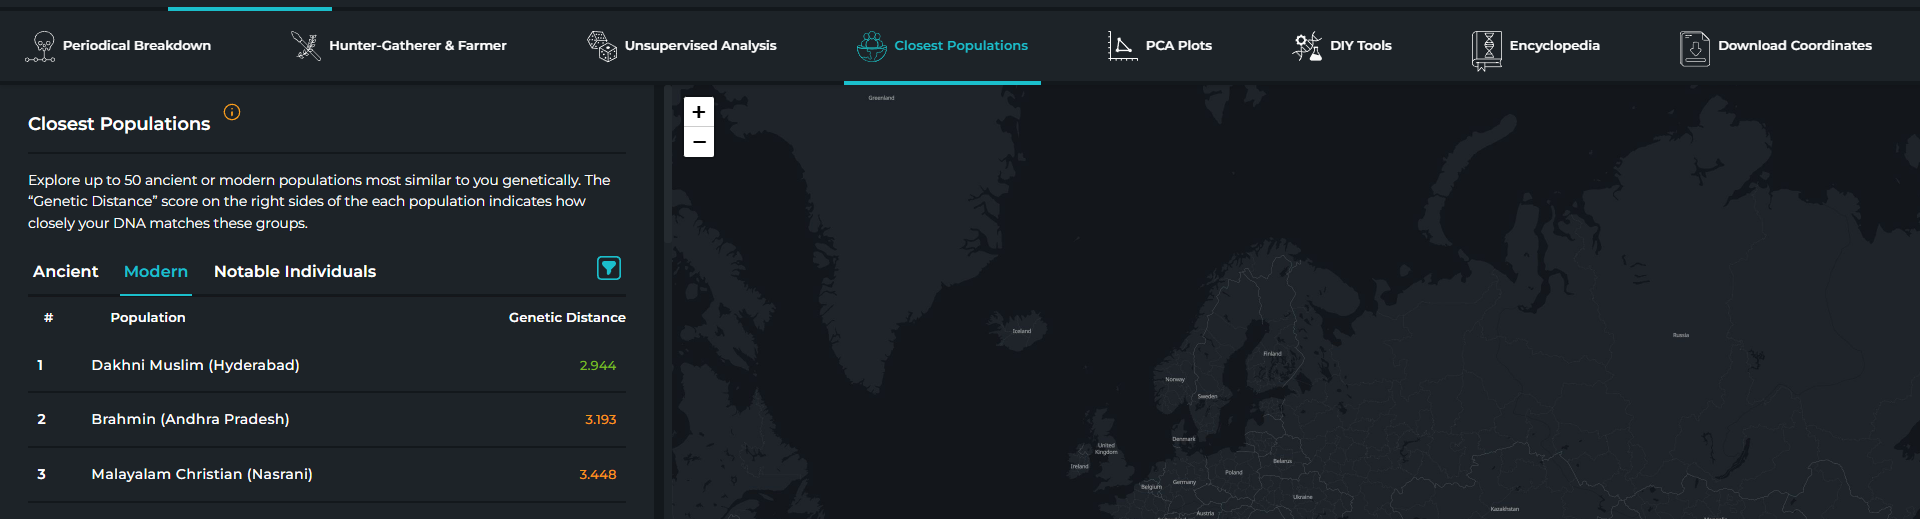
Task: Open the Notable Individuals tab
Action: tap(295, 272)
